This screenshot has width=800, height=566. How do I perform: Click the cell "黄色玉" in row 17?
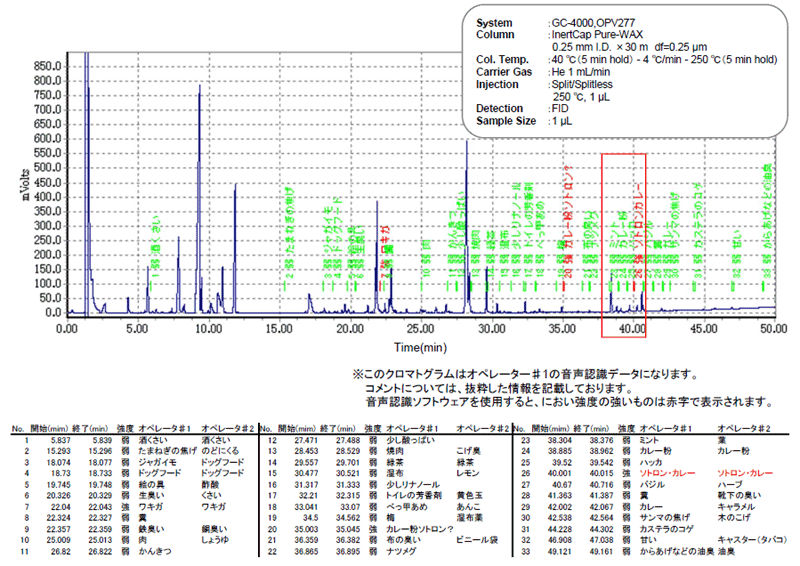[470, 496]
